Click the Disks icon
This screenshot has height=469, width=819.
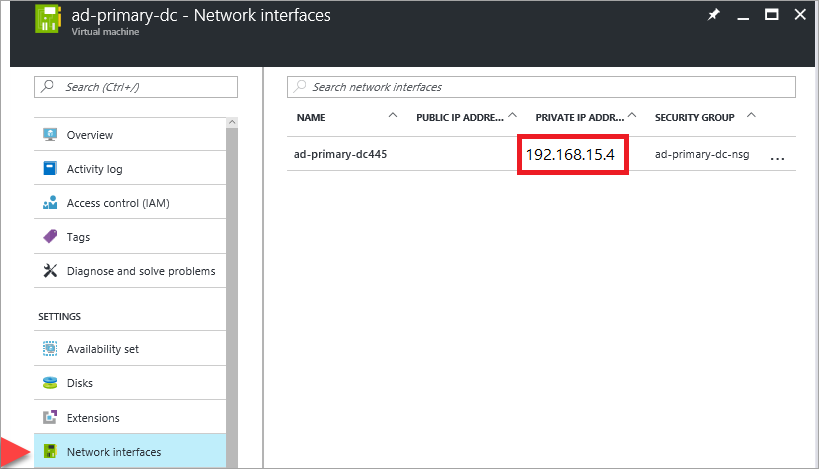(50, 383)
